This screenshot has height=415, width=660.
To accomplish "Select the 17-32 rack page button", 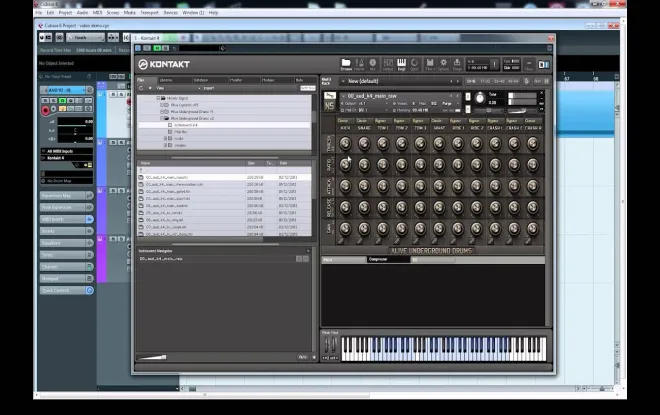I will point(485,81).
